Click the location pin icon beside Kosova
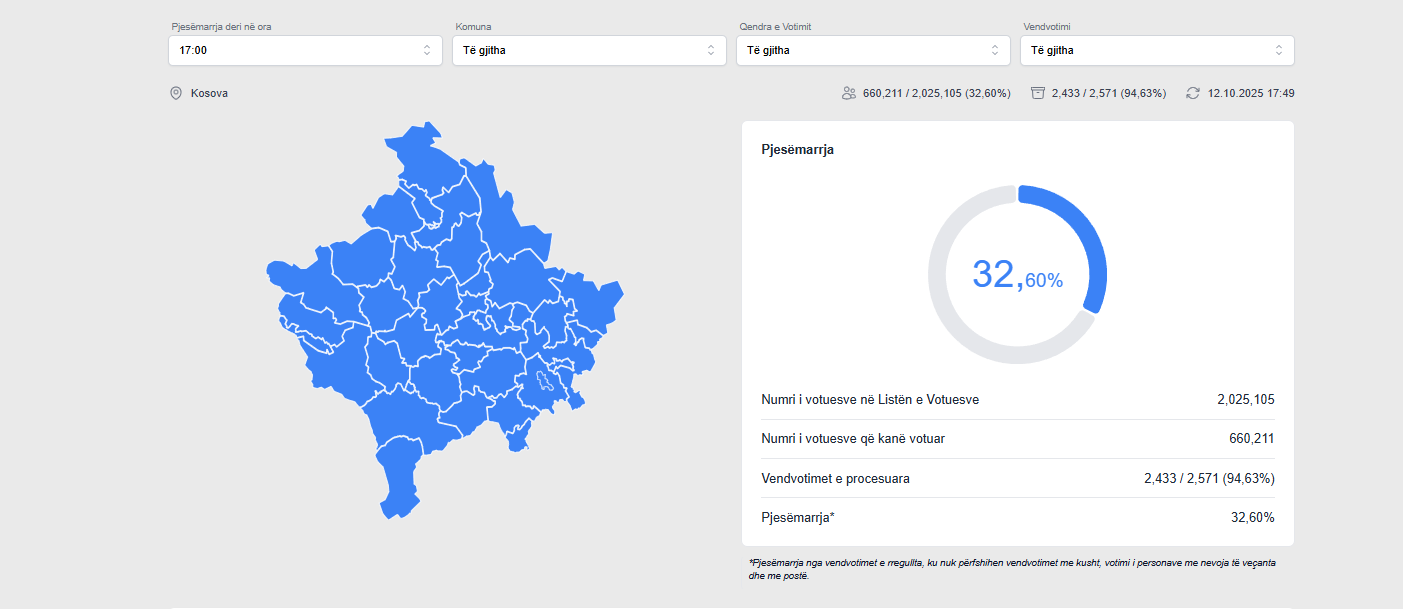 [x=176, y=93]
